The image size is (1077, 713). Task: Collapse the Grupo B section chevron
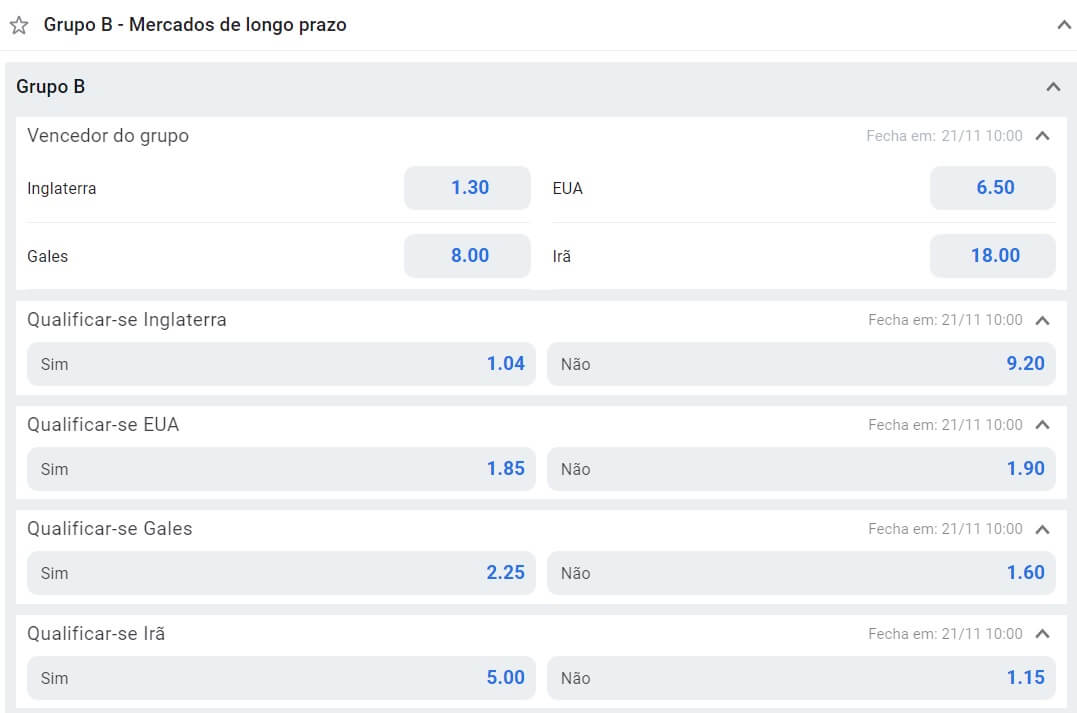point(1052,87)
